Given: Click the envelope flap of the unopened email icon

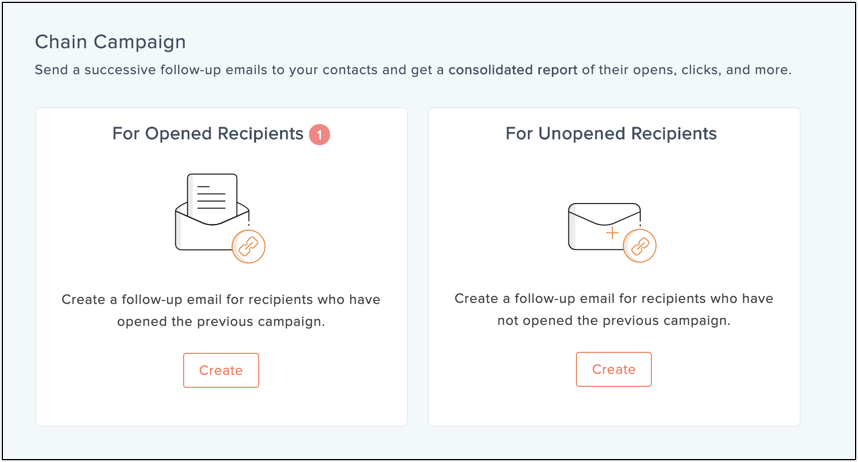Looking at the screenshot, I should 604,215.
